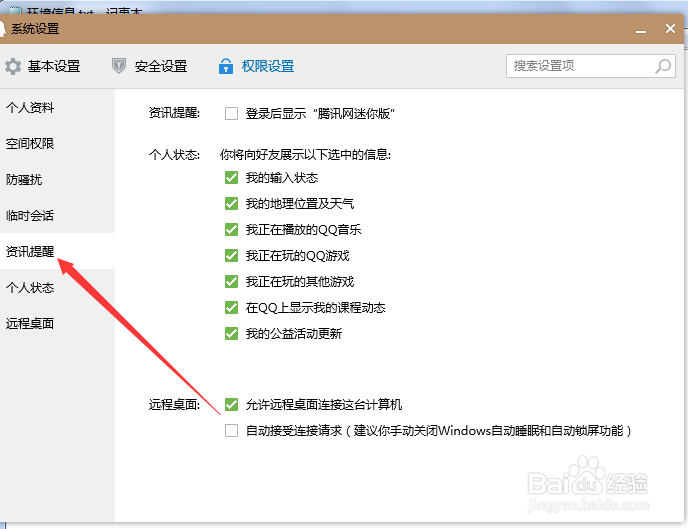
Task: Uncheck 允许远程桌面连接这台计算机
Action: (231, 404)
